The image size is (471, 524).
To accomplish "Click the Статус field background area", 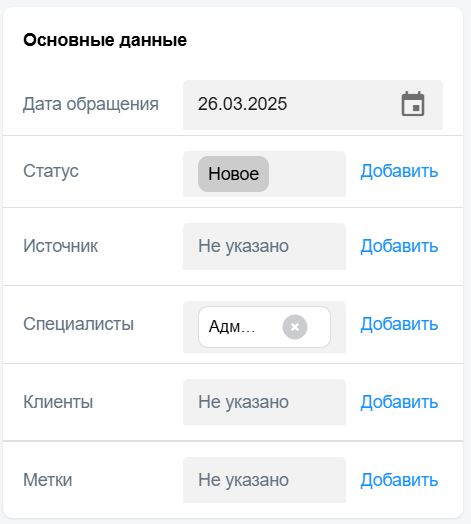I will point(308,174).
